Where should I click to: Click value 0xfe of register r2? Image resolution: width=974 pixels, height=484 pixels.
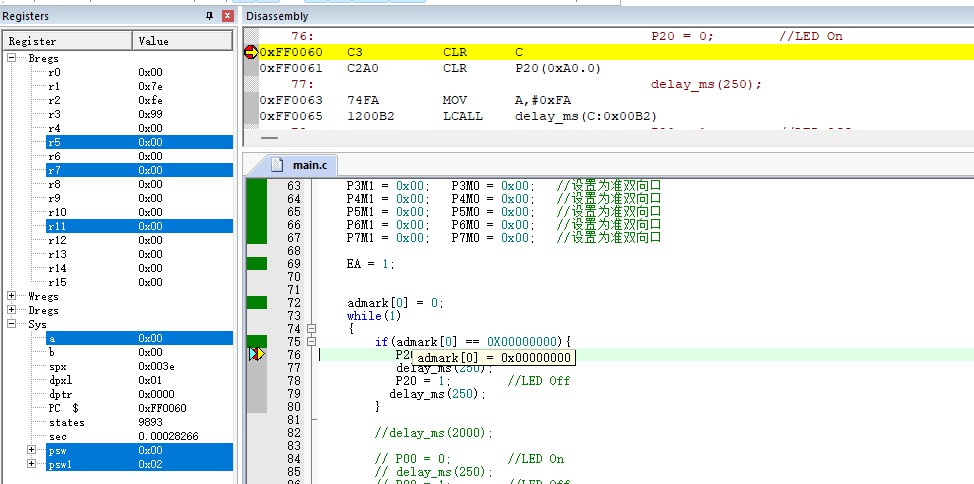(150, 100)
